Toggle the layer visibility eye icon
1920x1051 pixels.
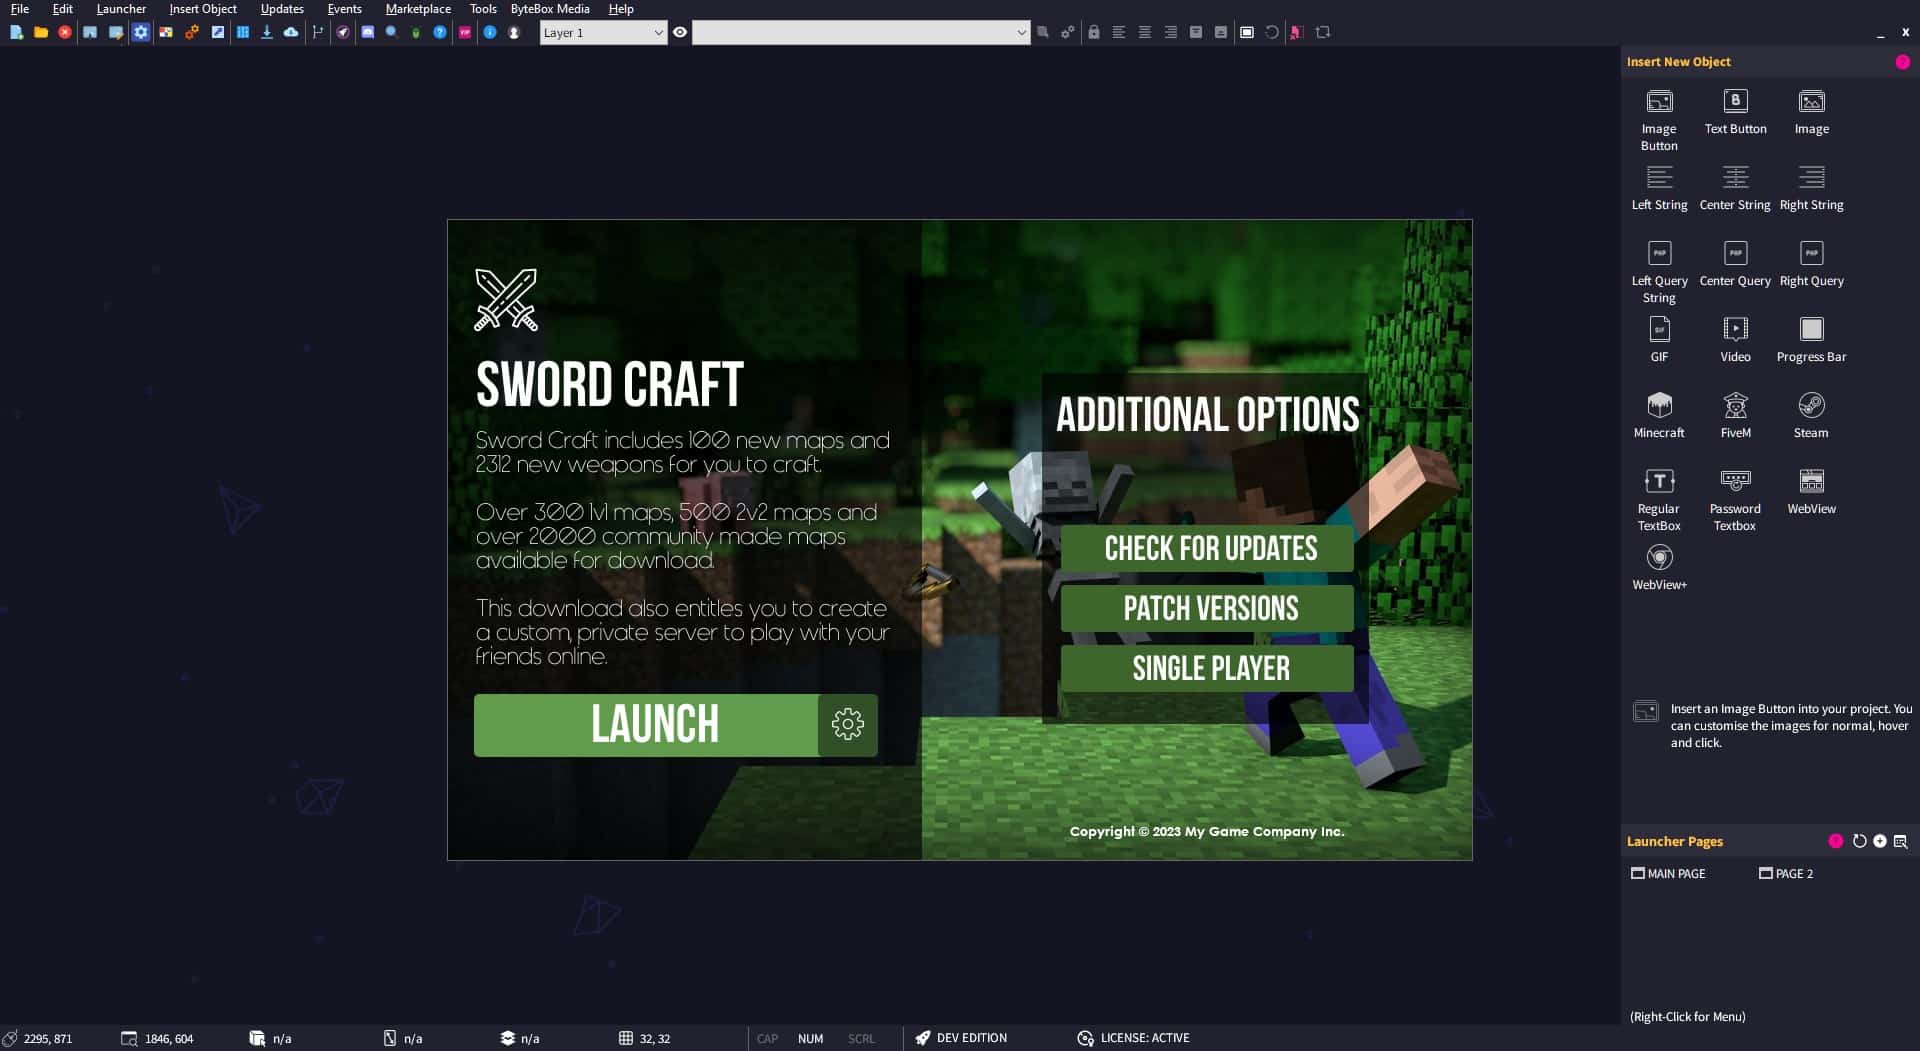tap(680, 32)
